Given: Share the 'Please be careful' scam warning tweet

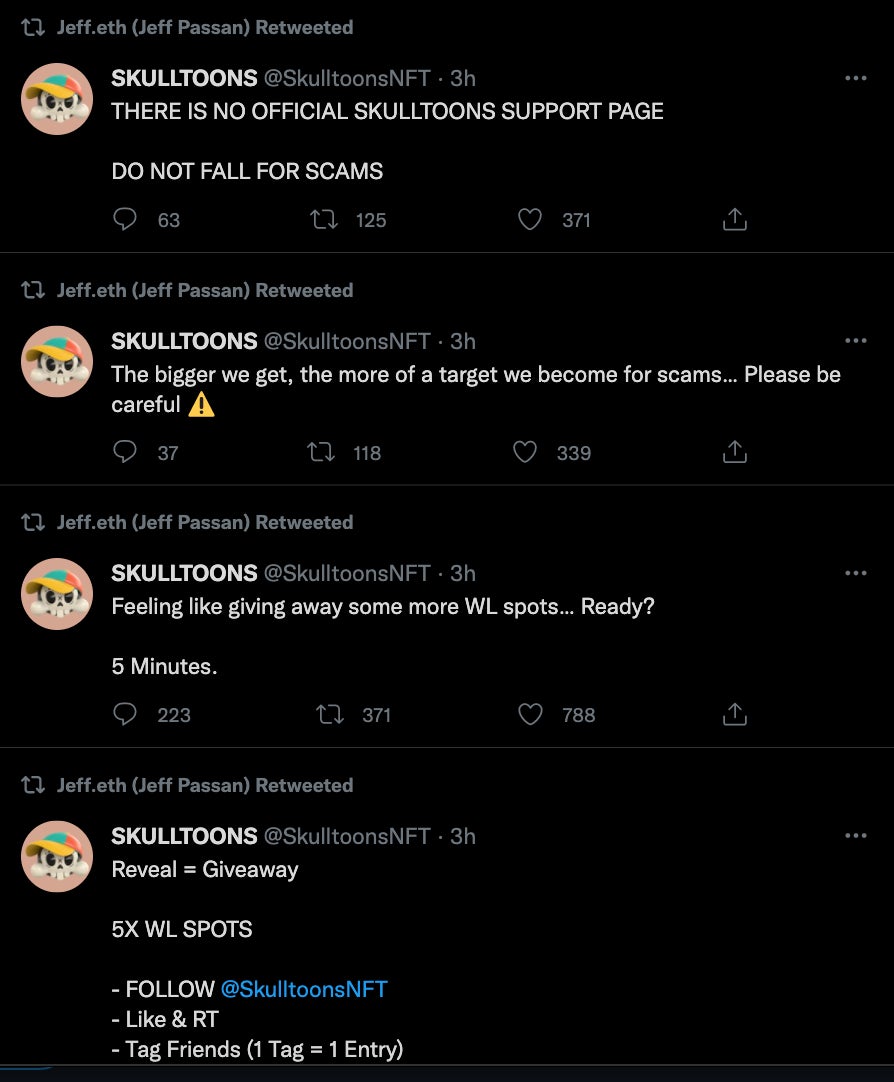Looking at the screenshot, I should coord(735,453).
